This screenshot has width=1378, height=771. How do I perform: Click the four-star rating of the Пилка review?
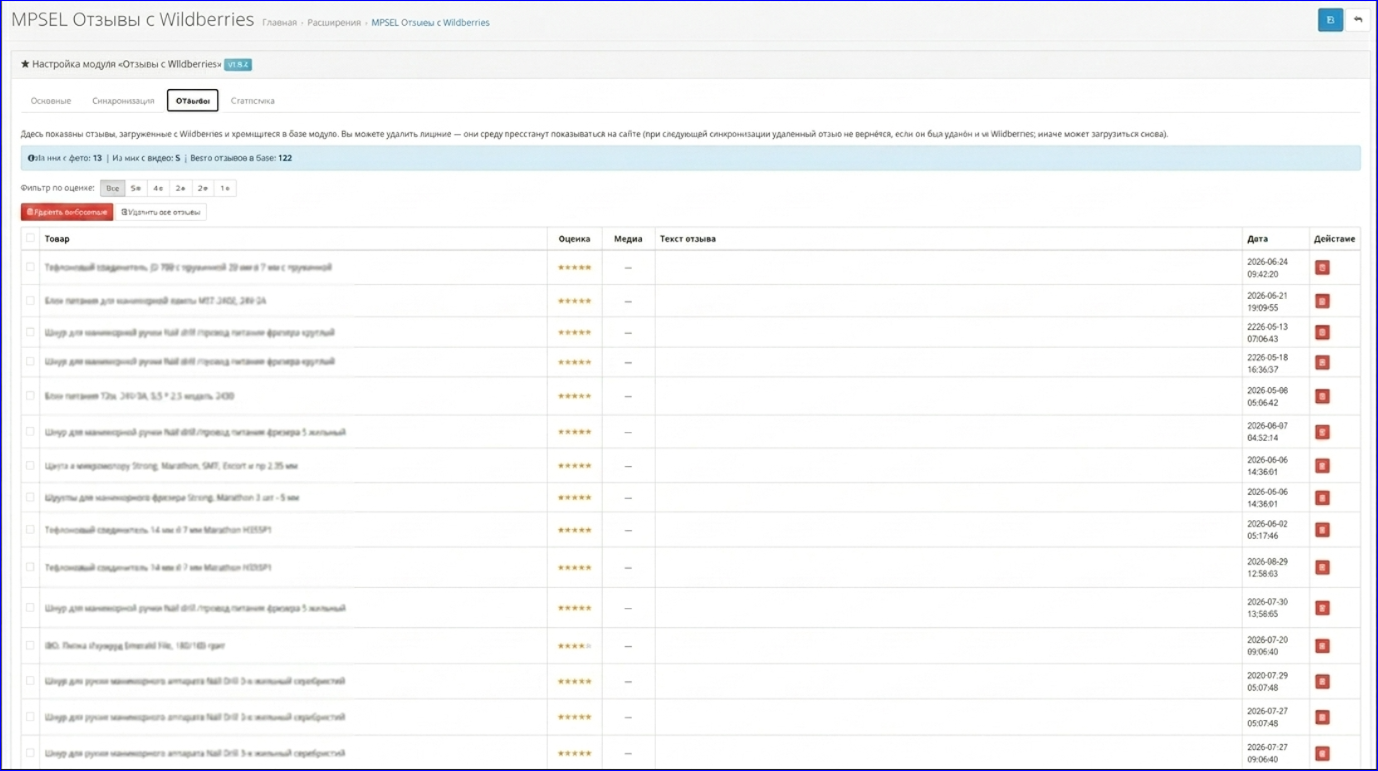[x=574, y=646]
